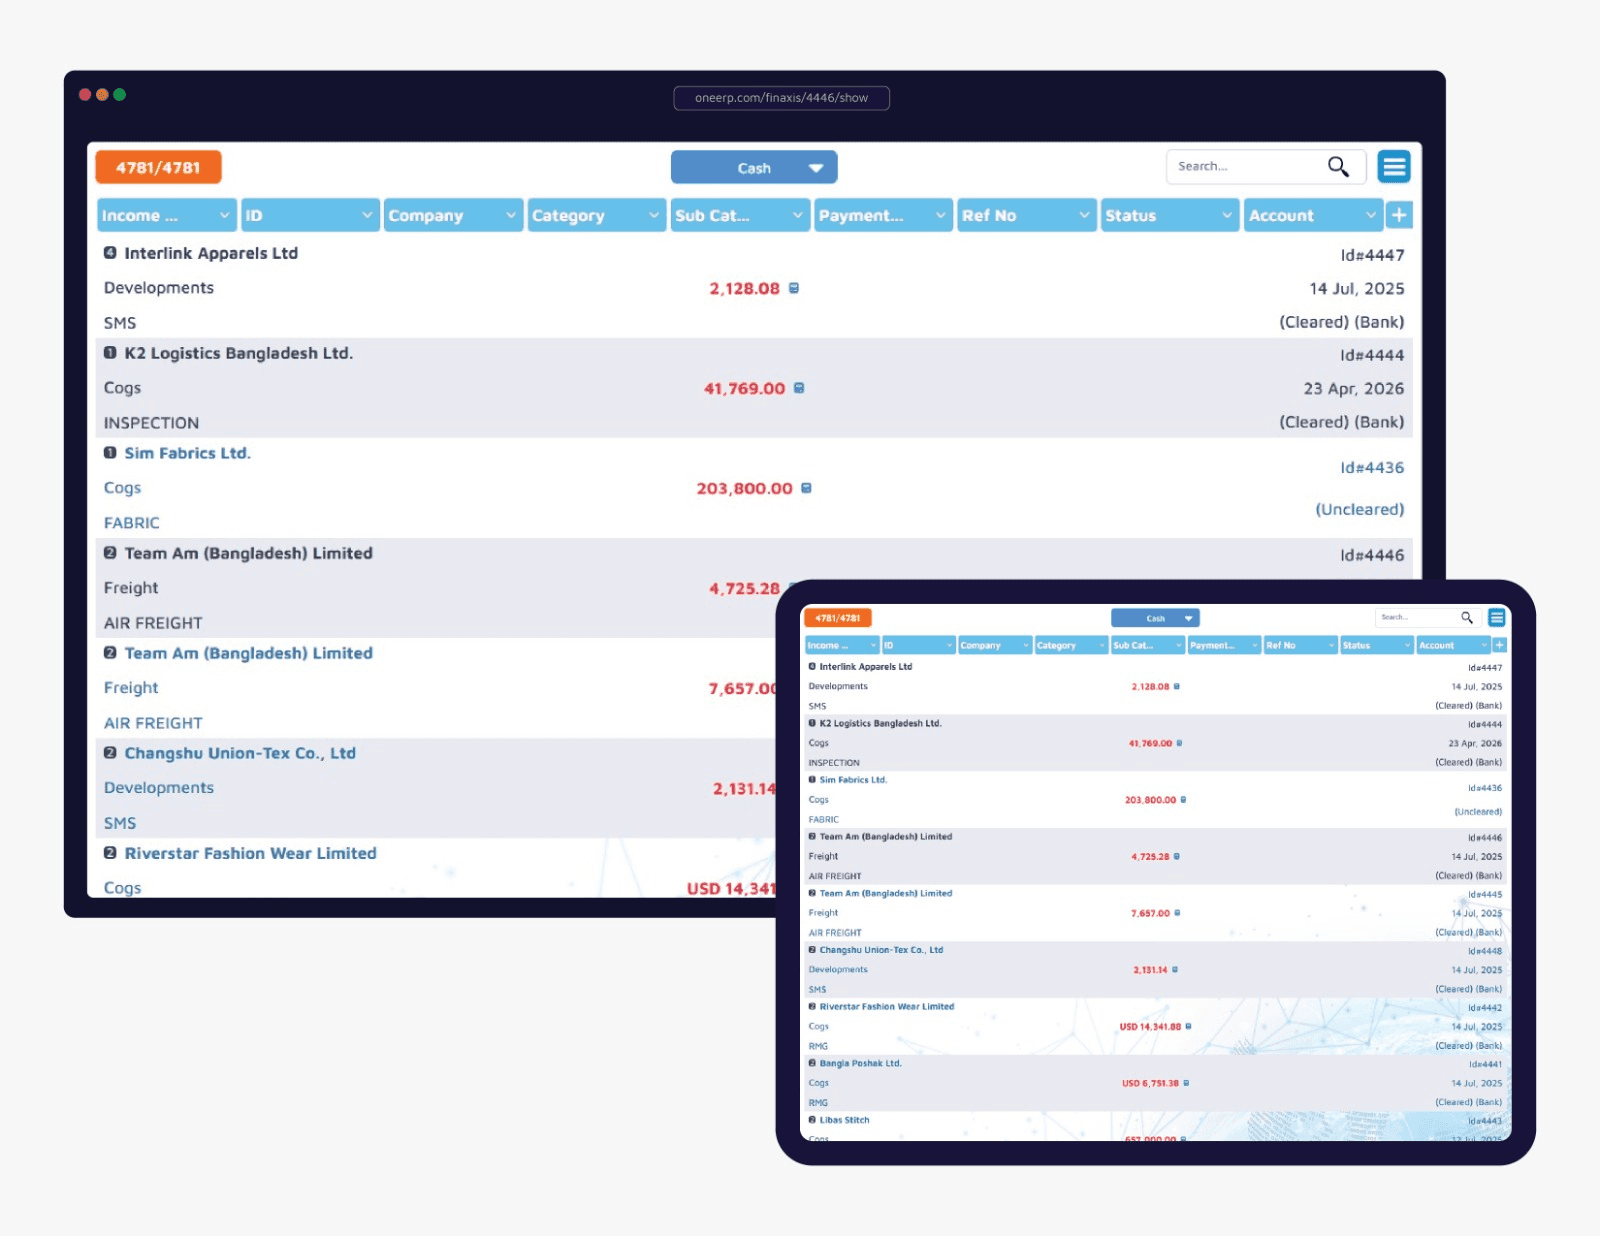The image size is (1600, 1236).
Task: Click Id#4441 in tablet window
Action: click(x=1485, y=1064)
